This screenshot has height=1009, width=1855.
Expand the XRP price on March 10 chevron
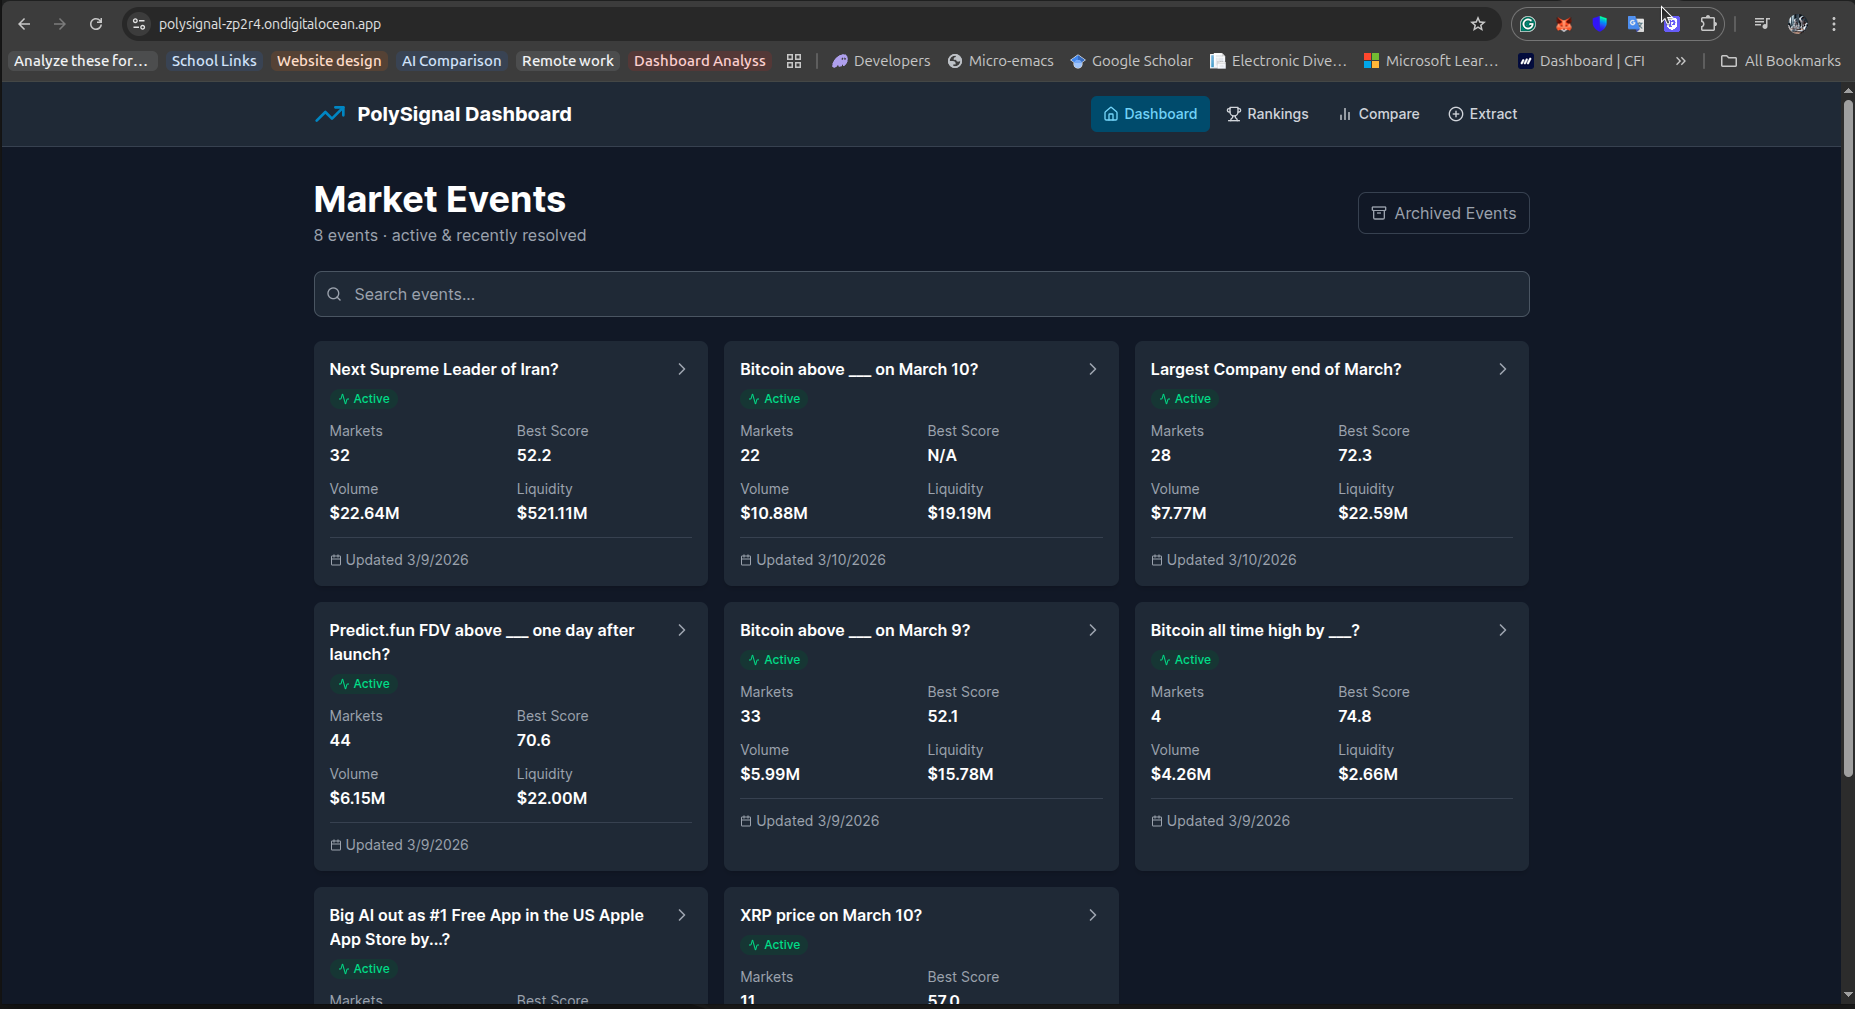(1093, 915)
